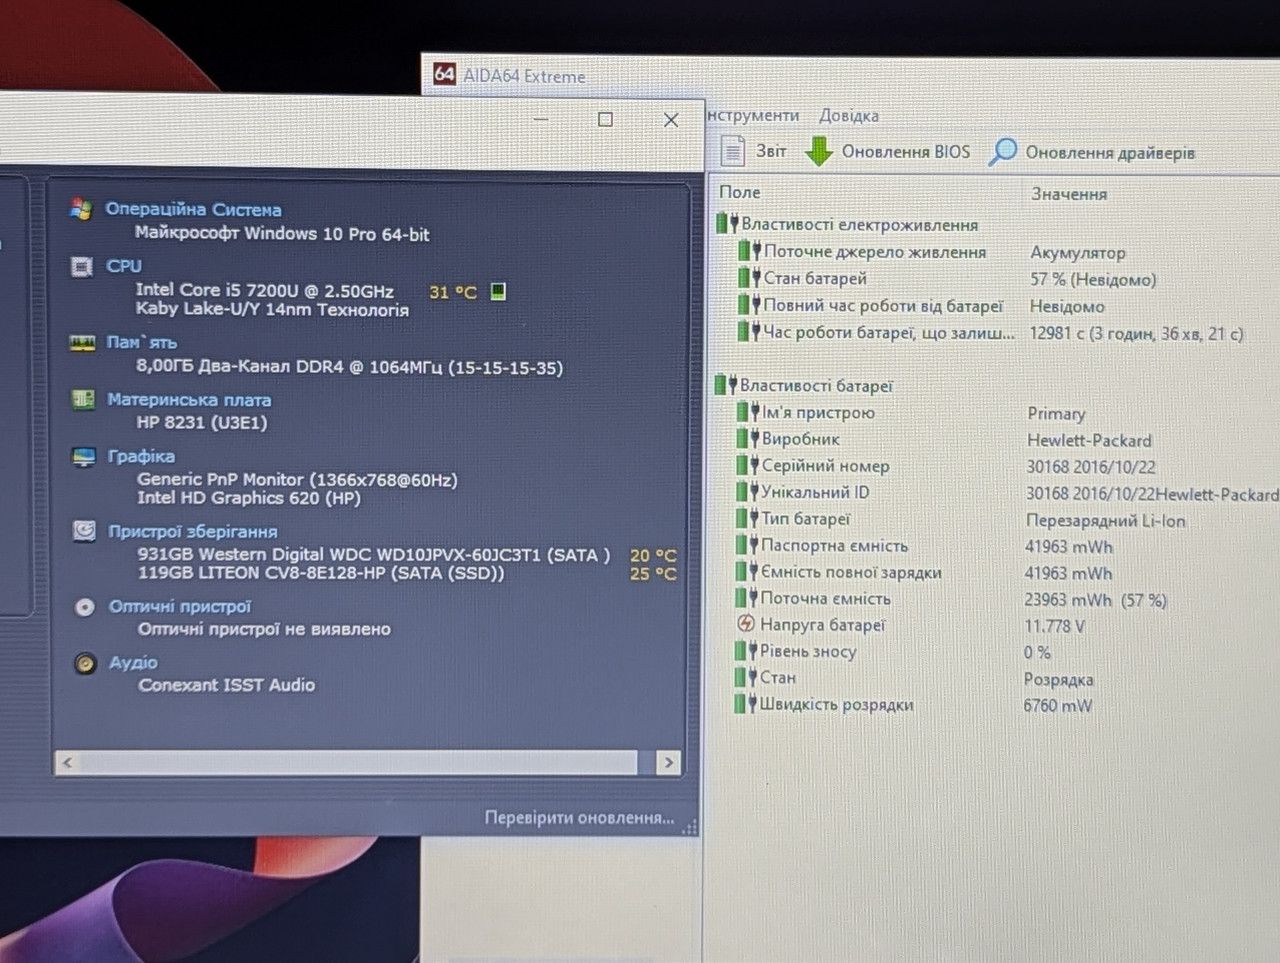Viewport: 1280px width, 963px height.
Task: Open the Інструменти menu
Action: [754, 115]
